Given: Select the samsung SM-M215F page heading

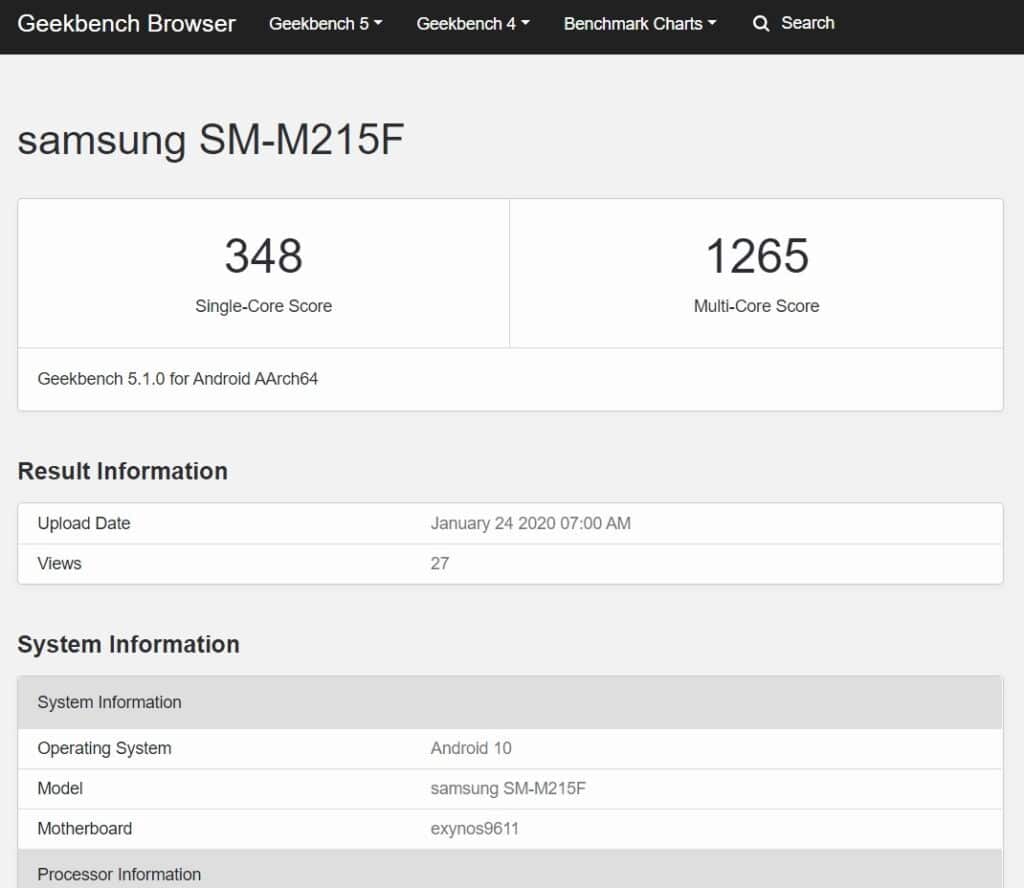Looking at the screenshot, I should [x=210, y=139].
